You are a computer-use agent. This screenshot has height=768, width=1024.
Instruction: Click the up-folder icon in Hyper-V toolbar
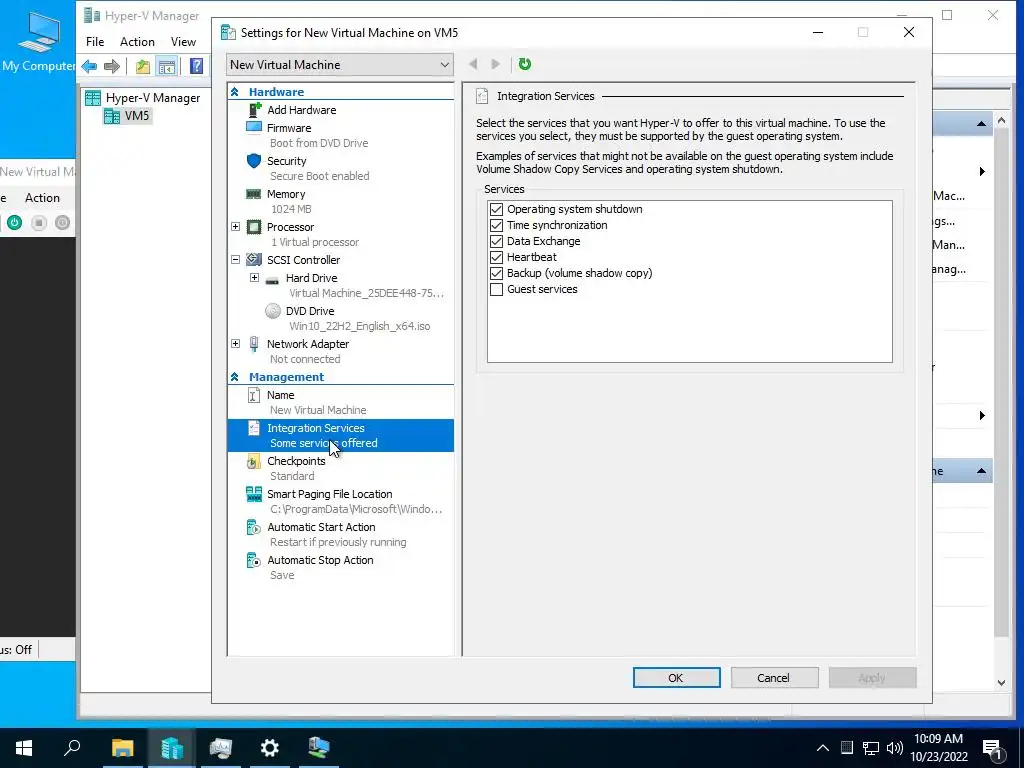coord(142,66)
